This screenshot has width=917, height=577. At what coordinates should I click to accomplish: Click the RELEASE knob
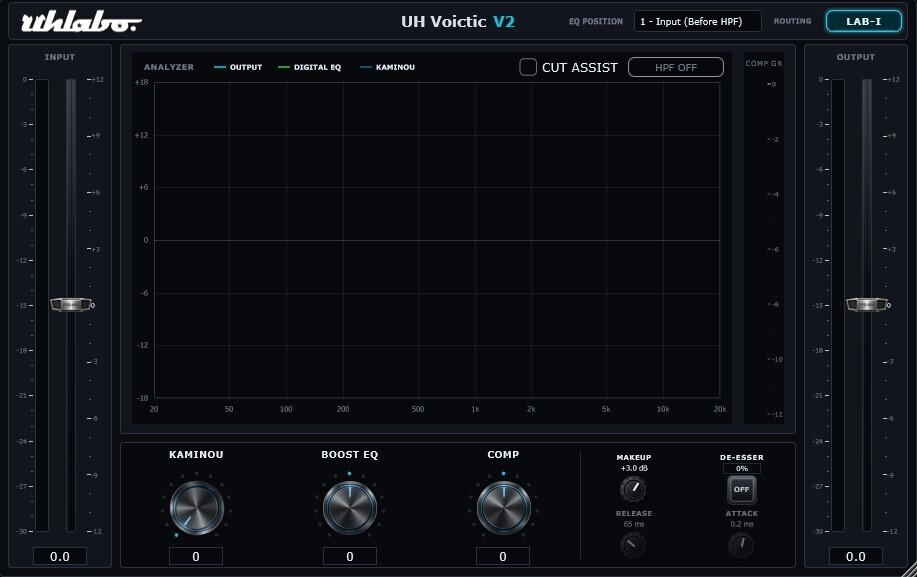tap(633, 545)
